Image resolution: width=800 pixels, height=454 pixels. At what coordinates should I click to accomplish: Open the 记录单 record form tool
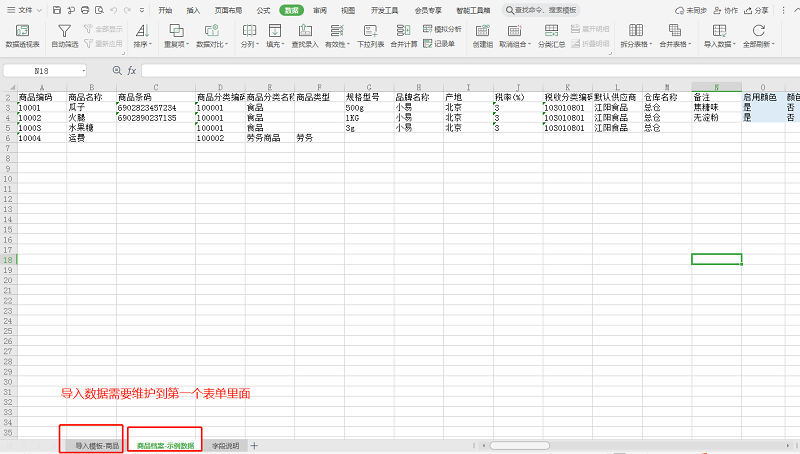coord(439,44)
